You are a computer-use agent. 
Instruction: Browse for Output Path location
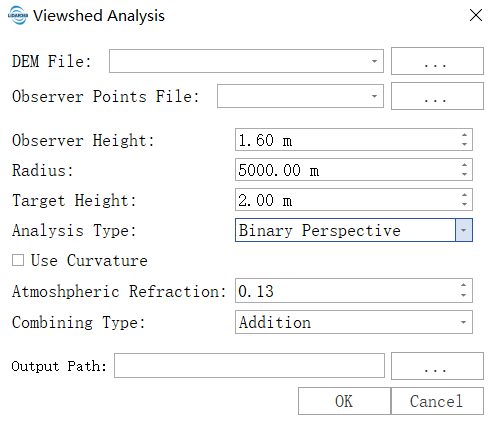coord(437,366)
